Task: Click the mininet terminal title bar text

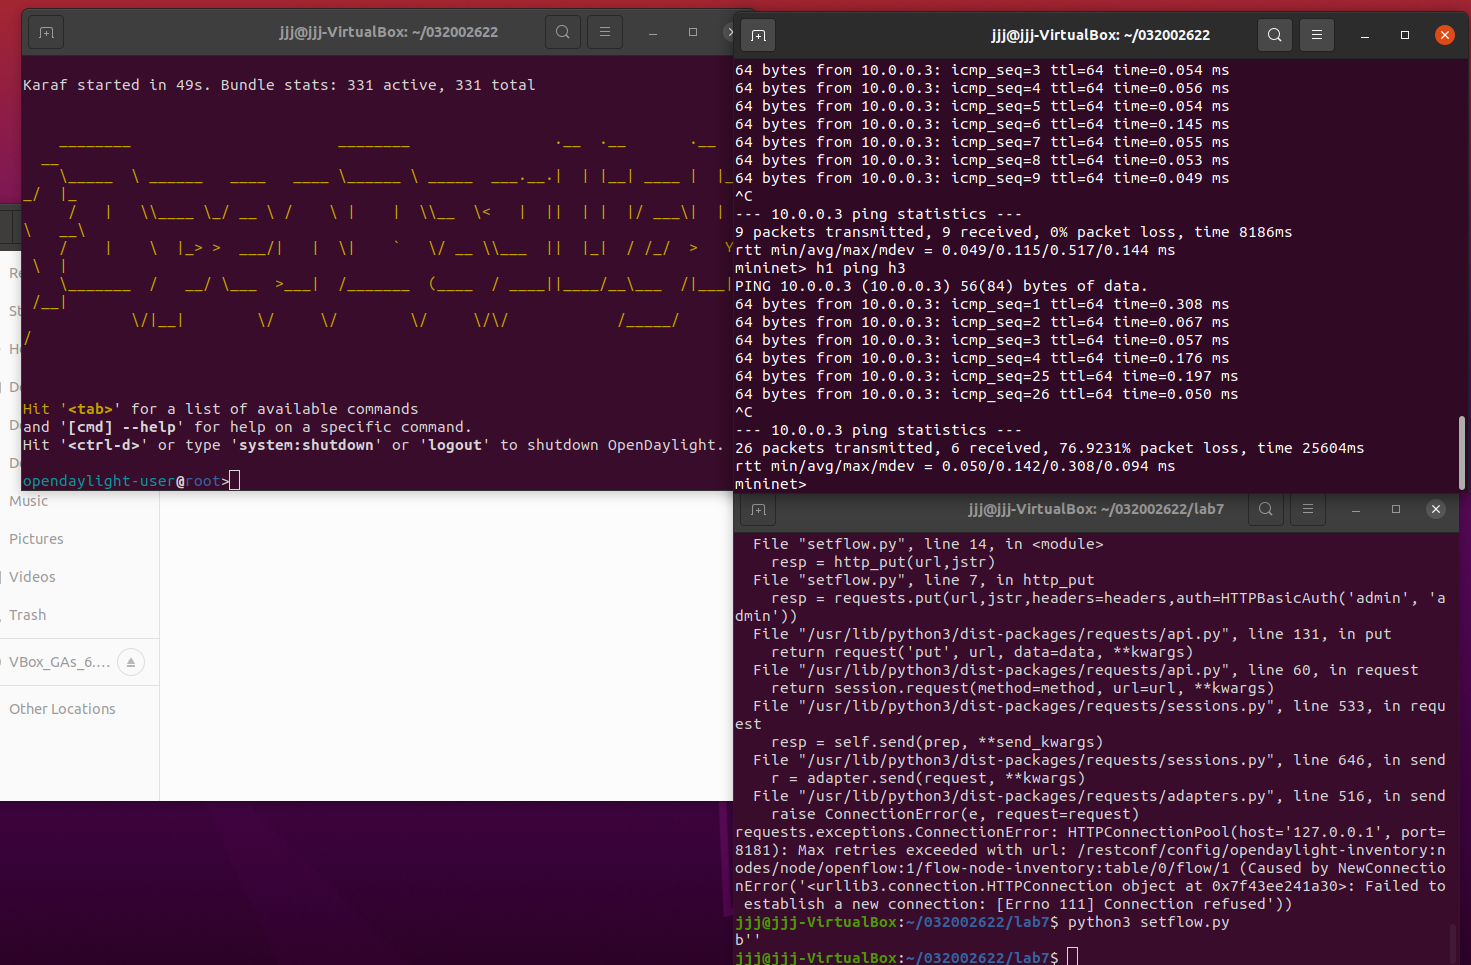Action: 1100,35
